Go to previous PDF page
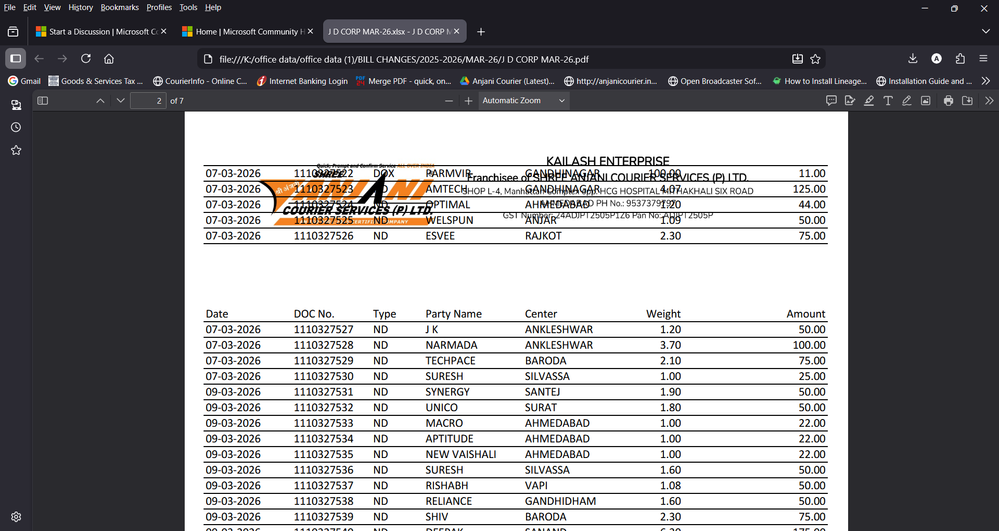Viewport: 999px width, 531px height. coord(100,101)
